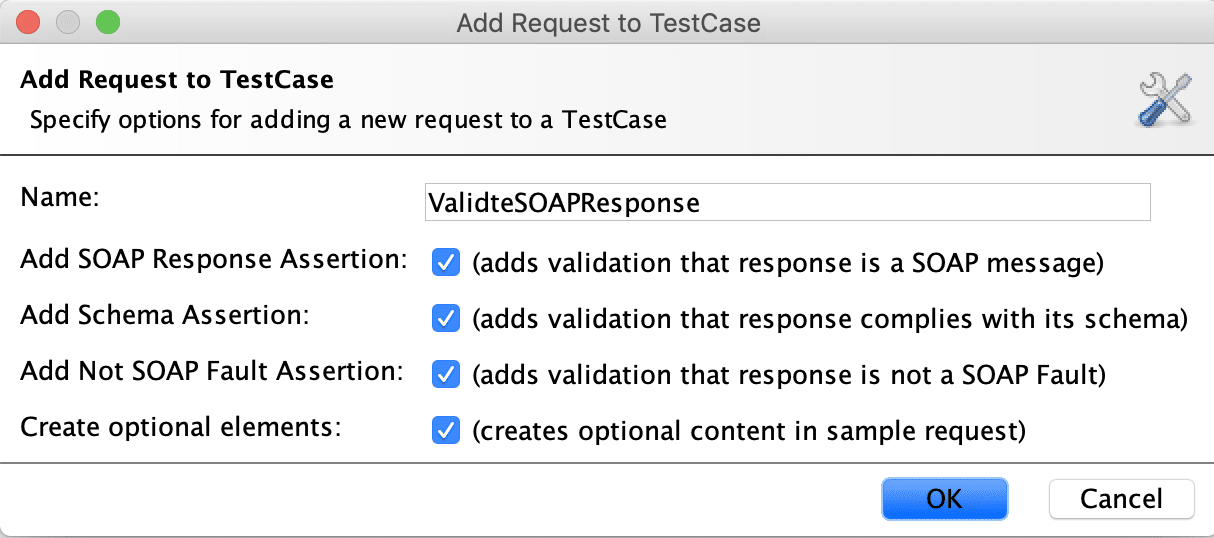Click the gray minimize window button

[x=67, y=21]
